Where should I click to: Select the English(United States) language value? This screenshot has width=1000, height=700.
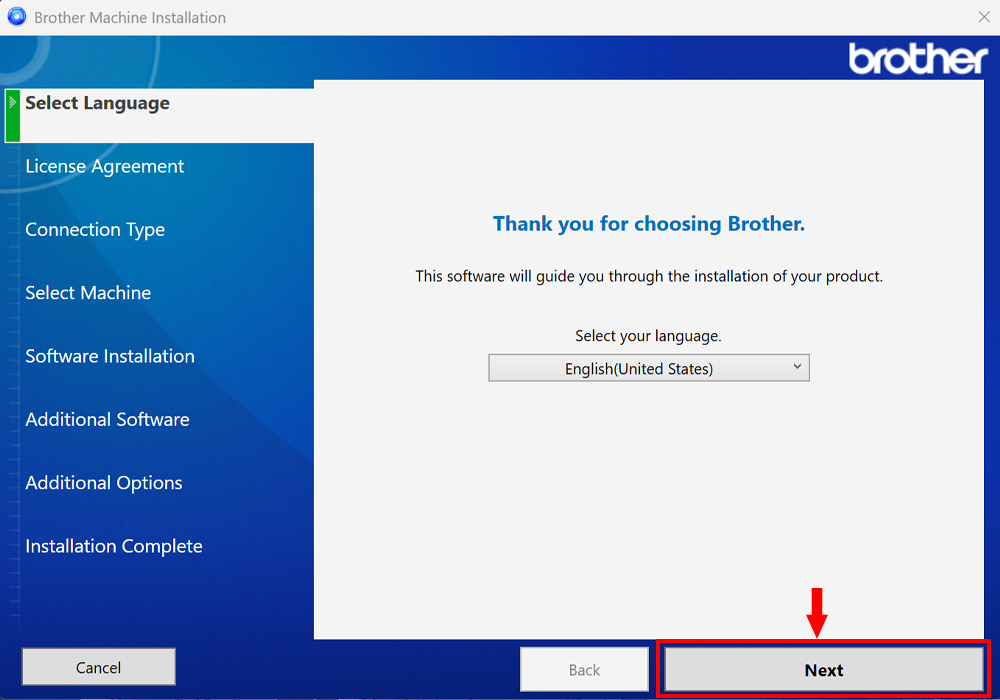click(x=638, y=368)
